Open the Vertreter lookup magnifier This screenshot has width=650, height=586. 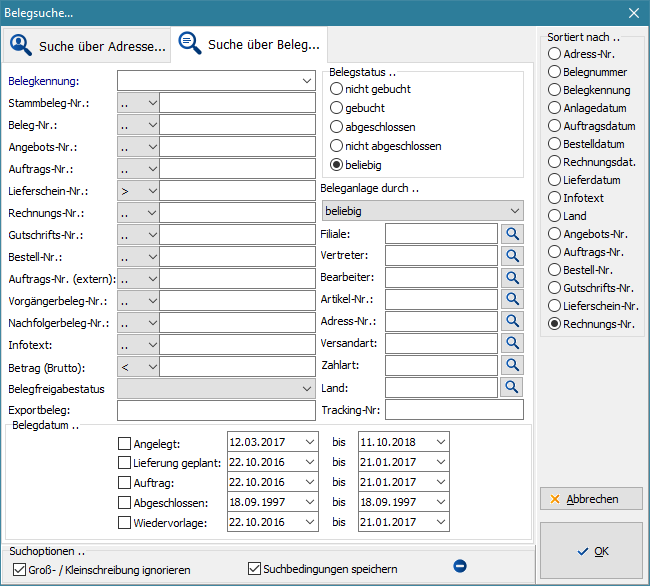click(x=512, y=256)
